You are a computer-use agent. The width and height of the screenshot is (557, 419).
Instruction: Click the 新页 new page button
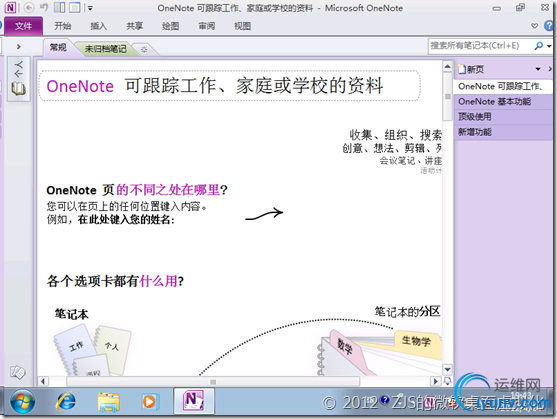[471, 69]
